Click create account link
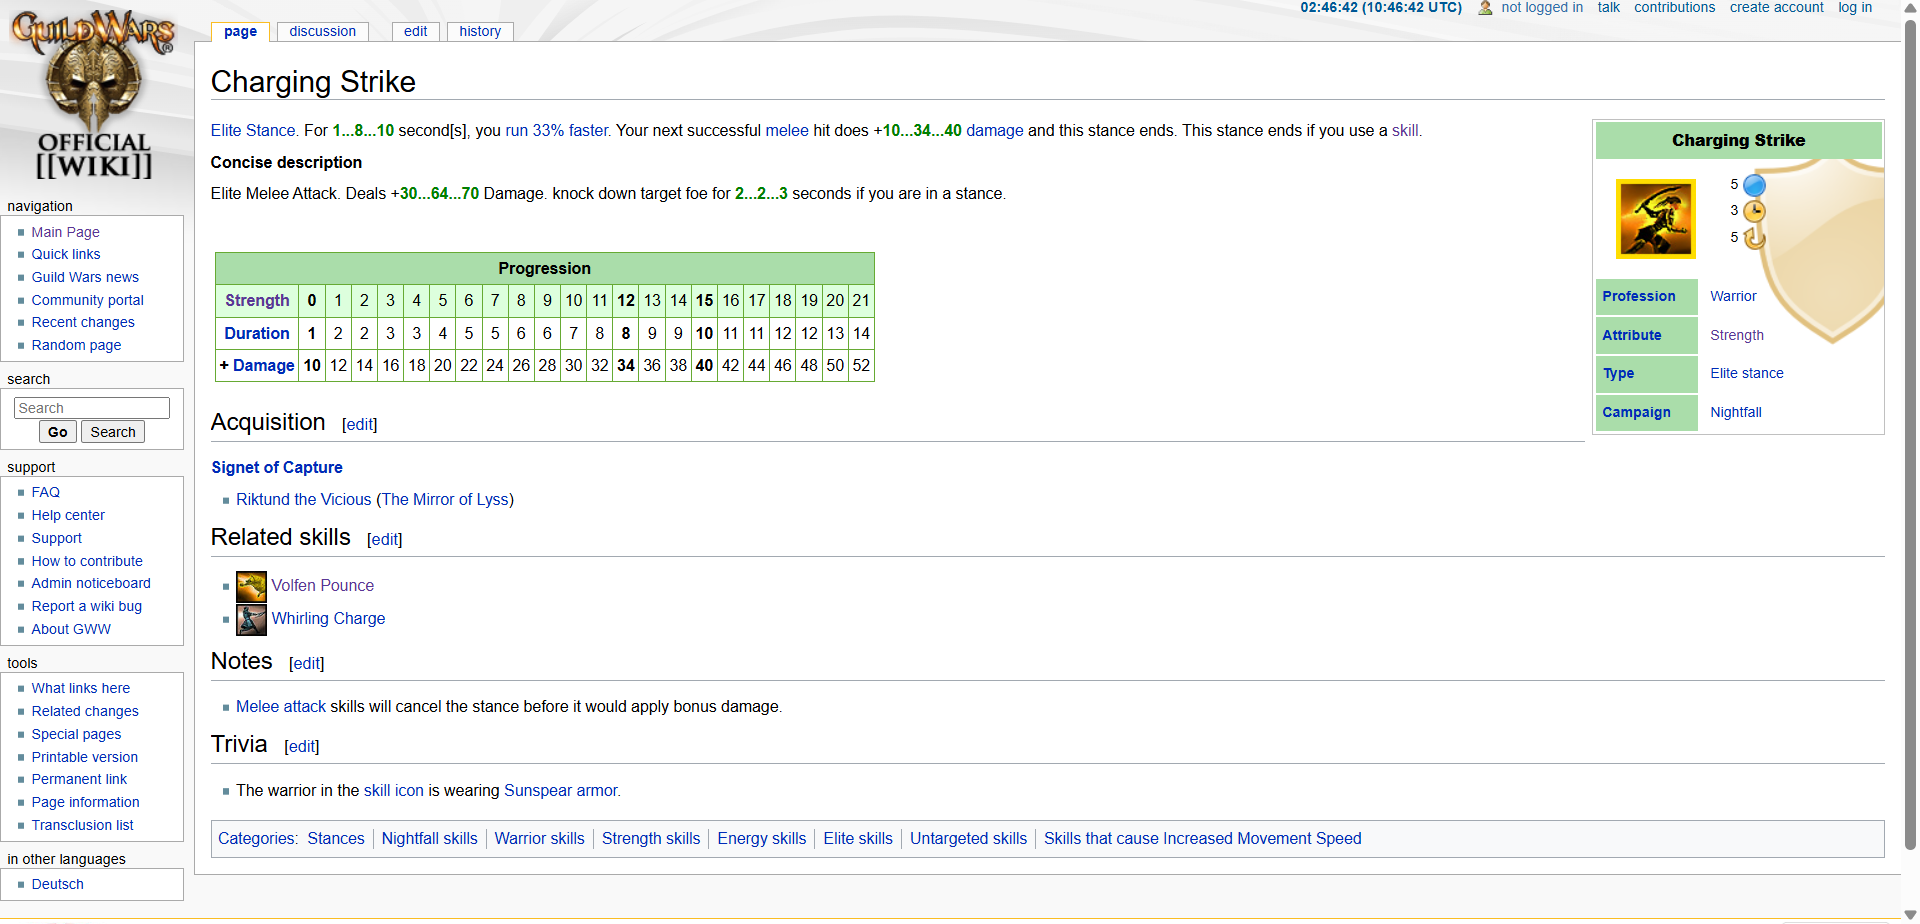Image resolution: width=1920 pixels, height=924 pixels. click(1776, 8)
